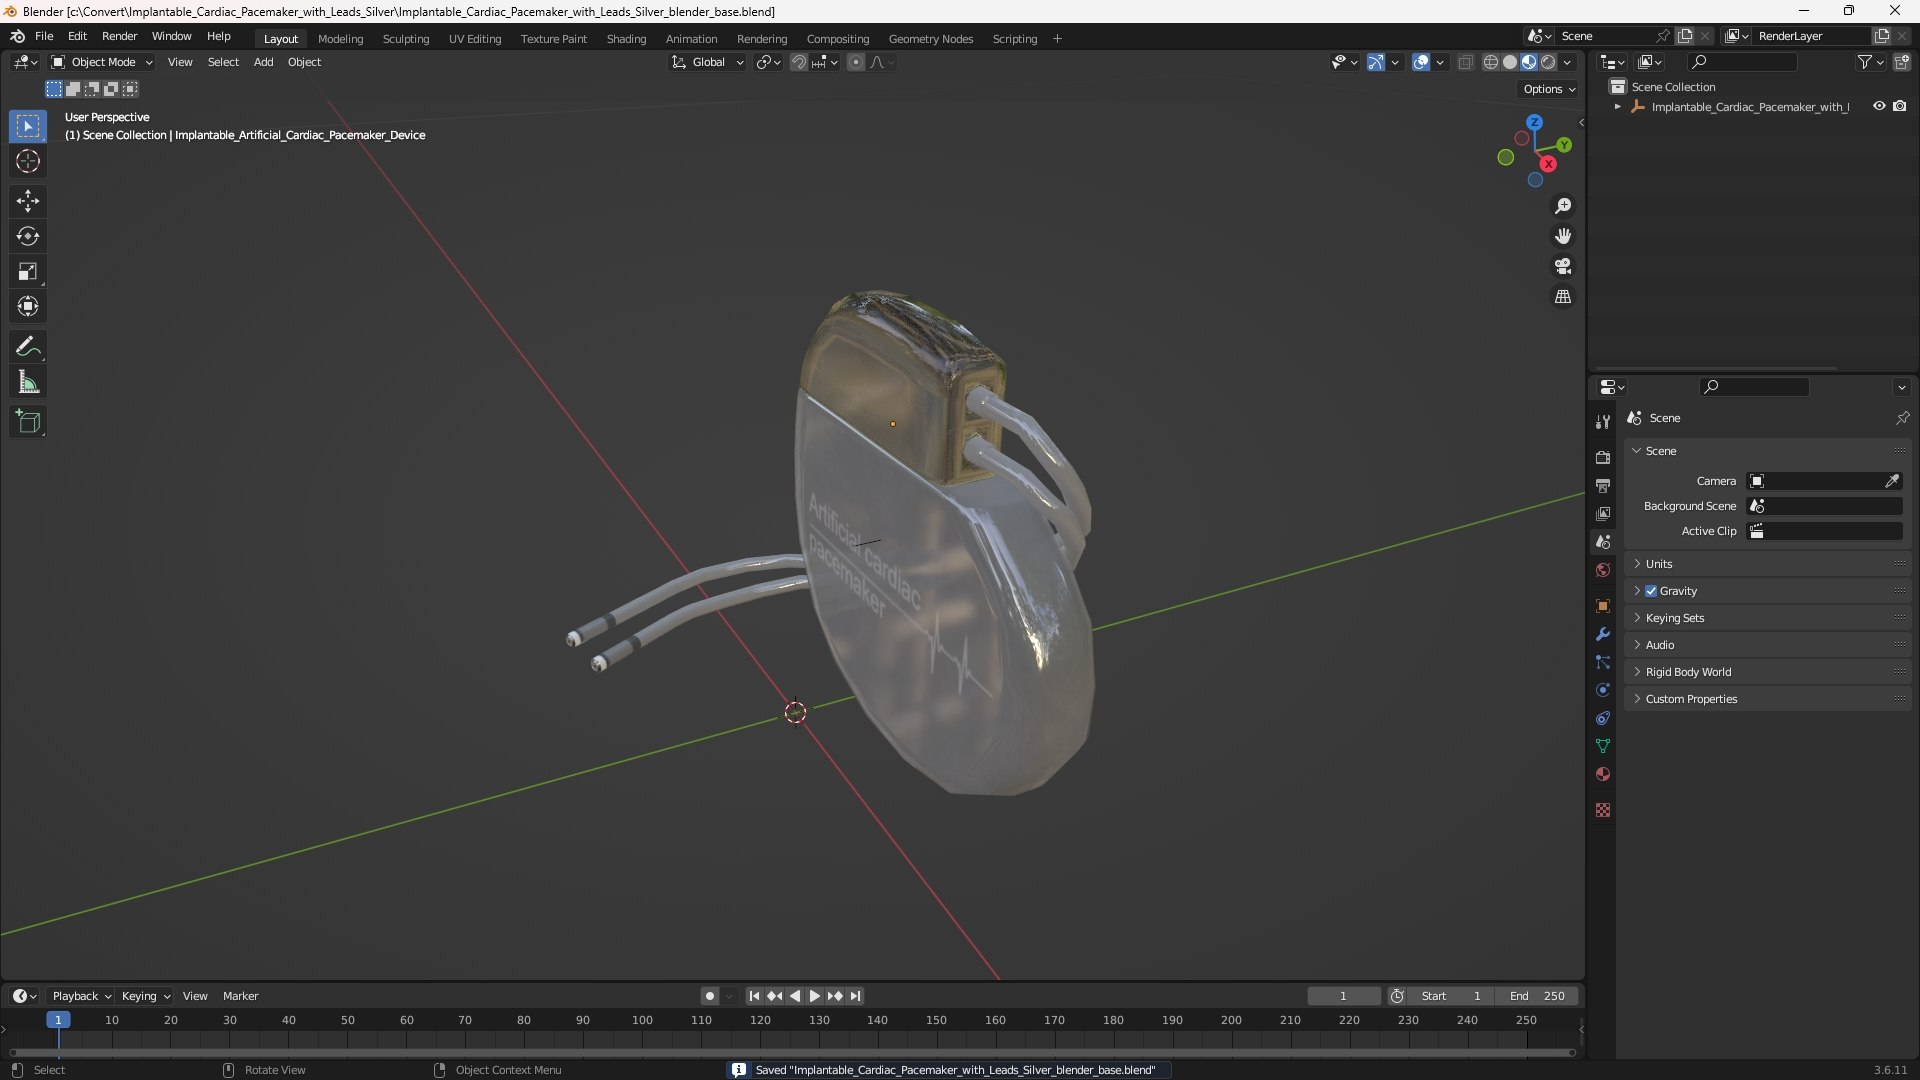Activate the Rotate tool
The height and width of the screenshot is (1080, 1920).
tap(28, 236)
